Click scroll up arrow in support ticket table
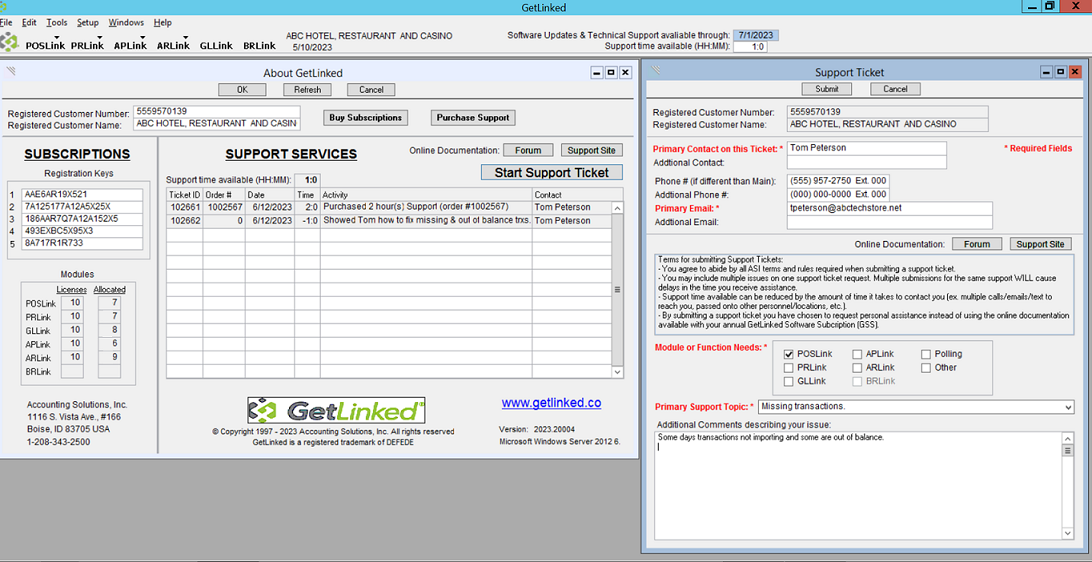1092x562 pixels. point(617,208)
